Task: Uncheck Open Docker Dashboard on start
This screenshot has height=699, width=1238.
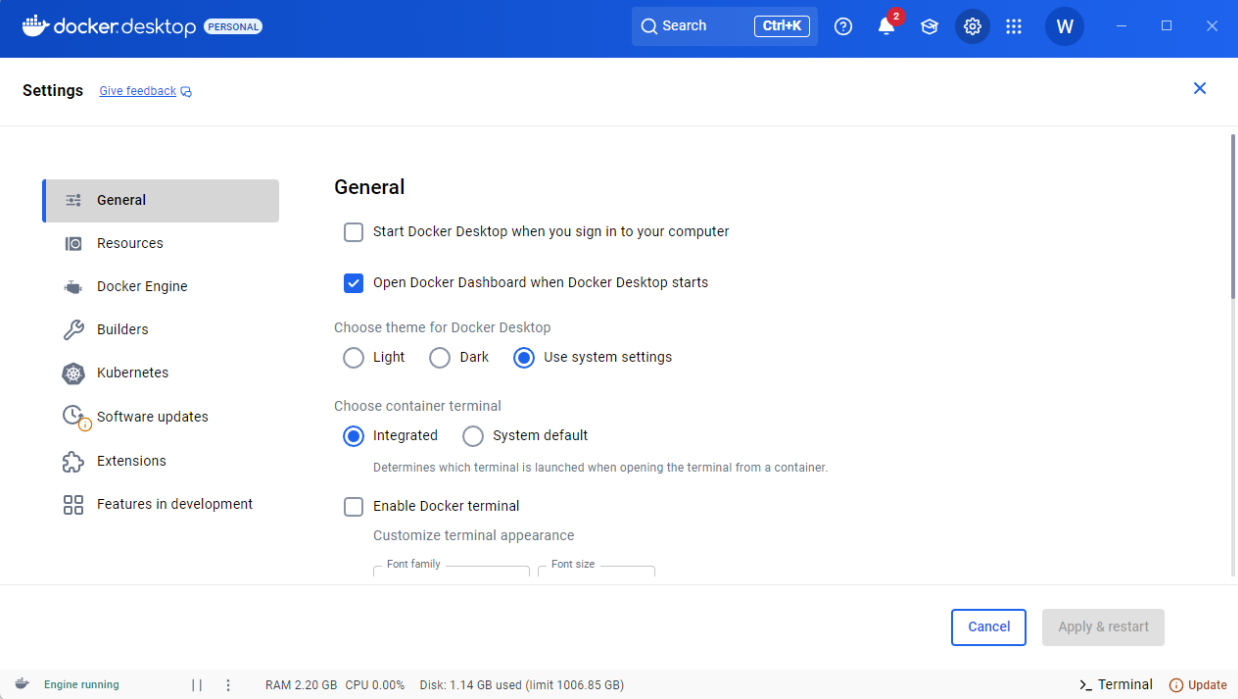Action: pyautogui.click(x=353, y=283)
